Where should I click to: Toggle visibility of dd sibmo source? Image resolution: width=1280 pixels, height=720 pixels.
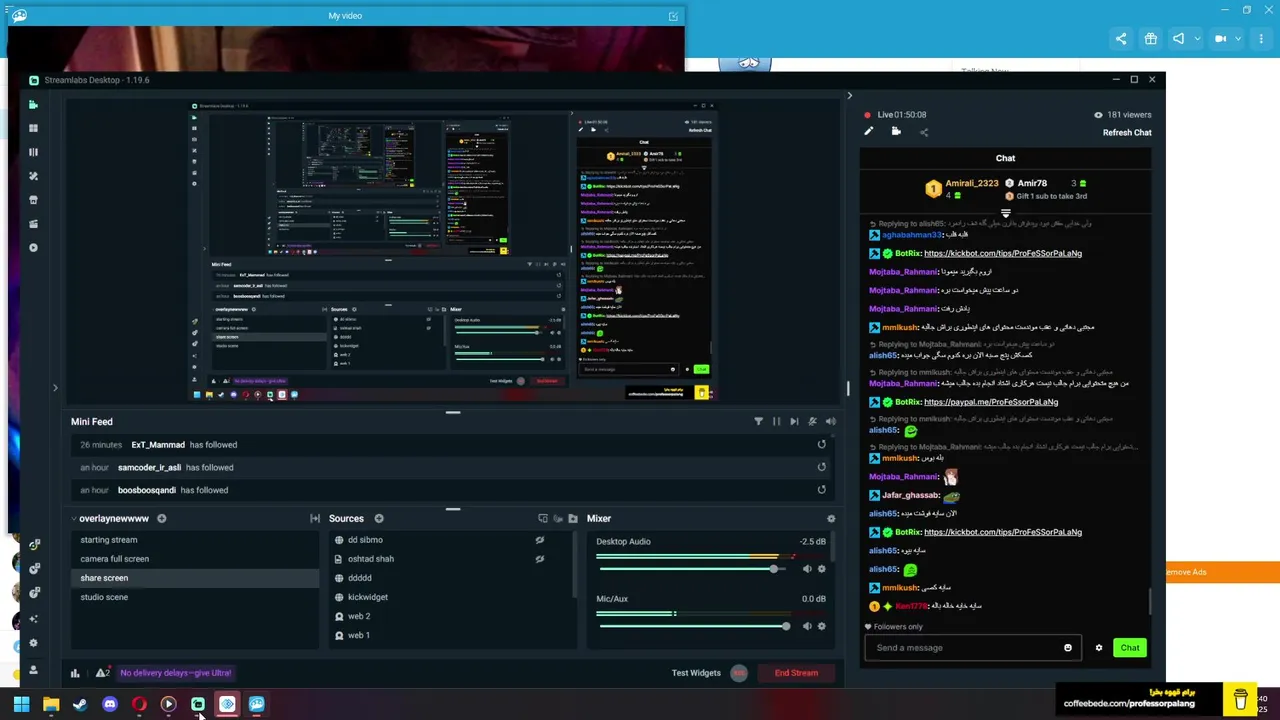click(x=540, y=540)
